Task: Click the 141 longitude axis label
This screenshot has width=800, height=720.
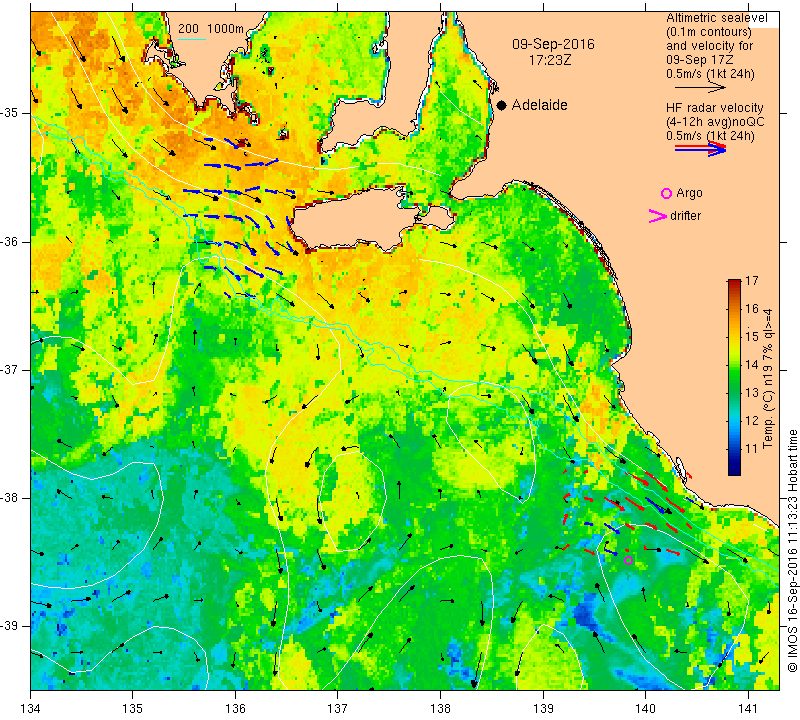Action: click(748, 709)
